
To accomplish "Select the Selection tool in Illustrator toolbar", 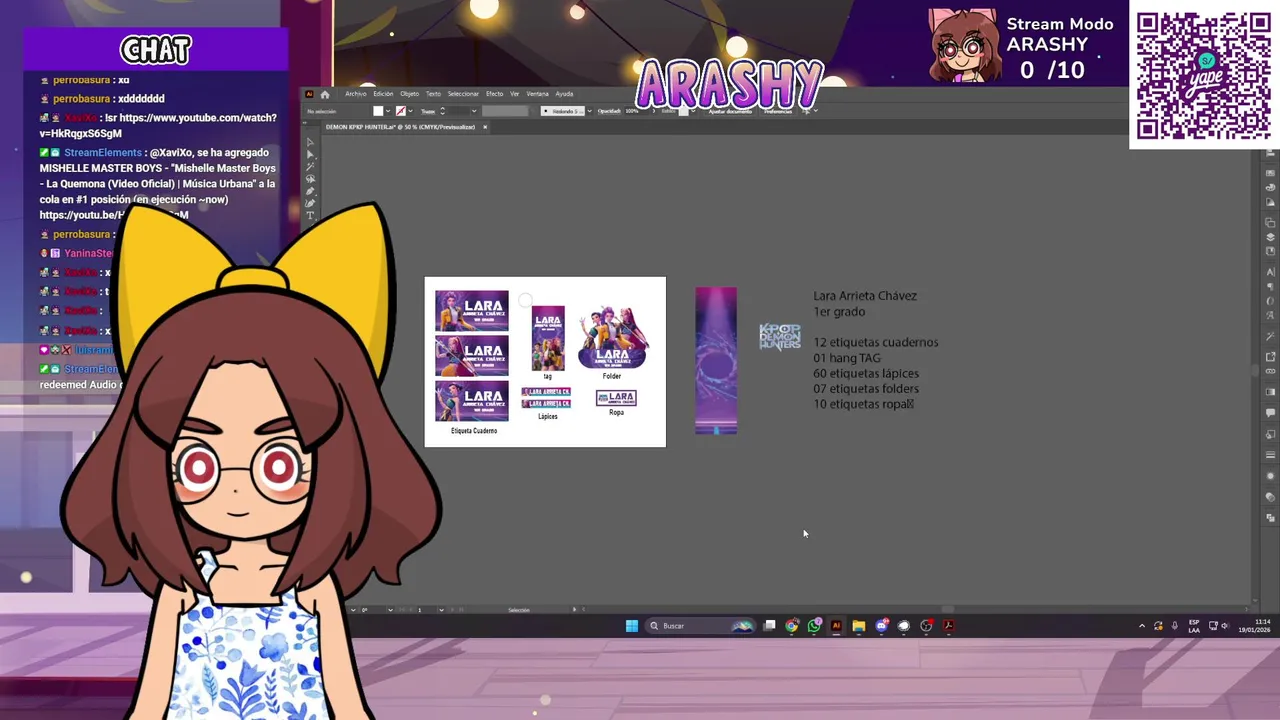I will coord(310,142).
